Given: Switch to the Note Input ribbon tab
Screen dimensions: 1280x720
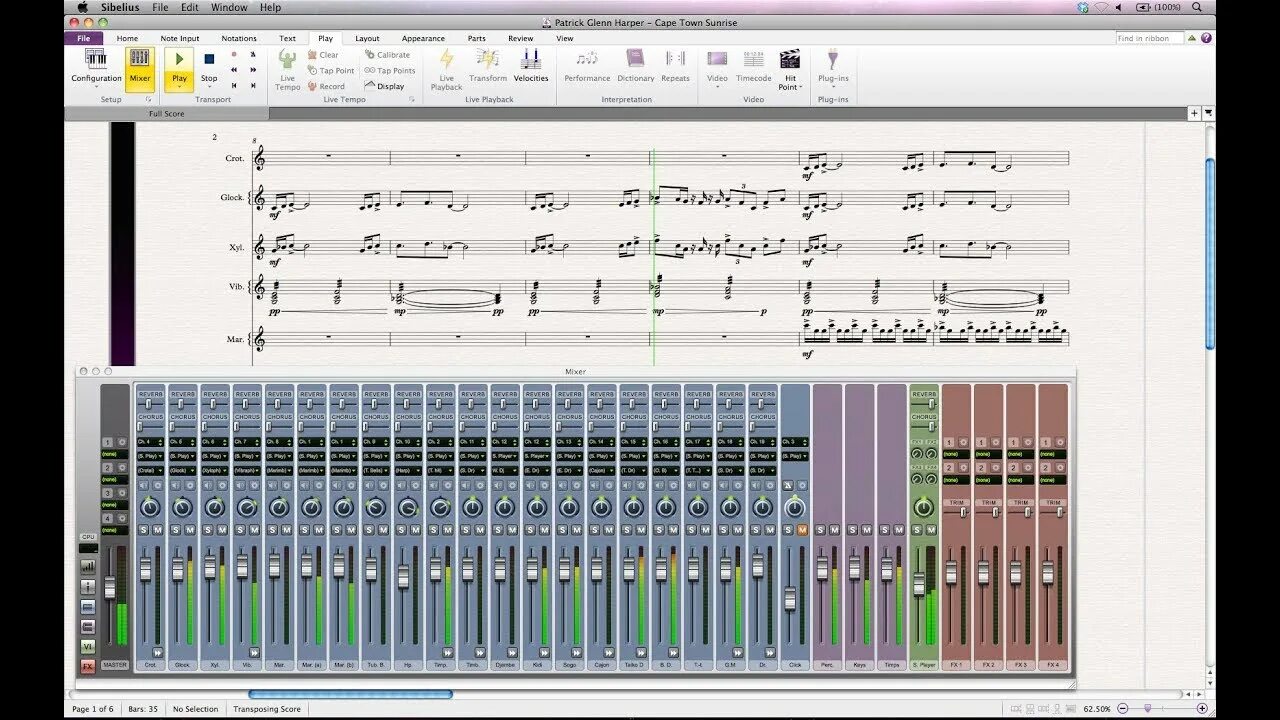Looking at the screenshot, I should (x=180, y=38).
